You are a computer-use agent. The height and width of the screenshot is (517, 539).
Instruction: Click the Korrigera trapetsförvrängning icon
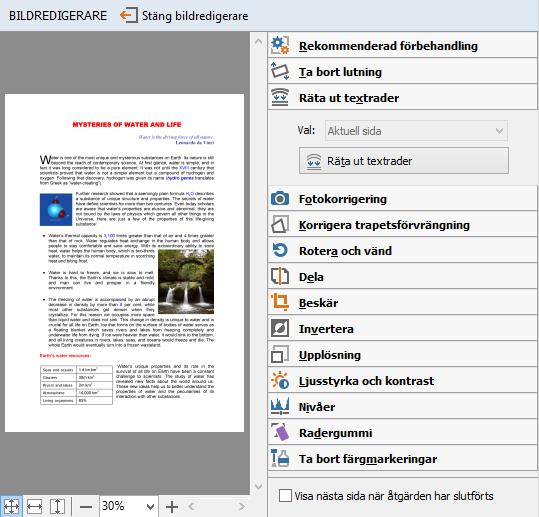280,224
